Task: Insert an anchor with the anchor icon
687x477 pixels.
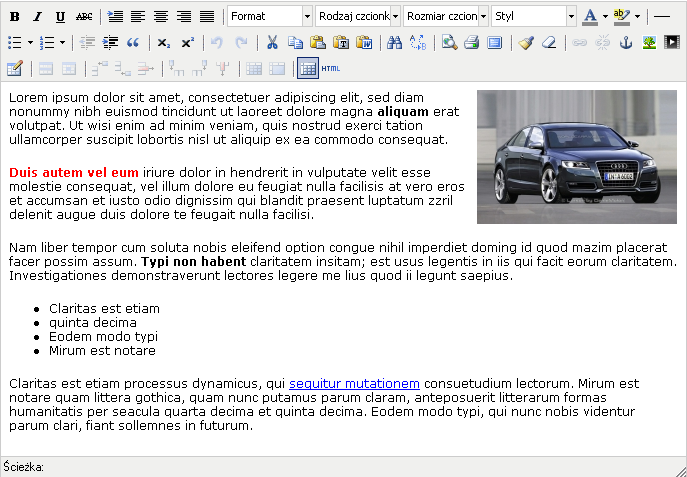Action: tap(626, 43)
